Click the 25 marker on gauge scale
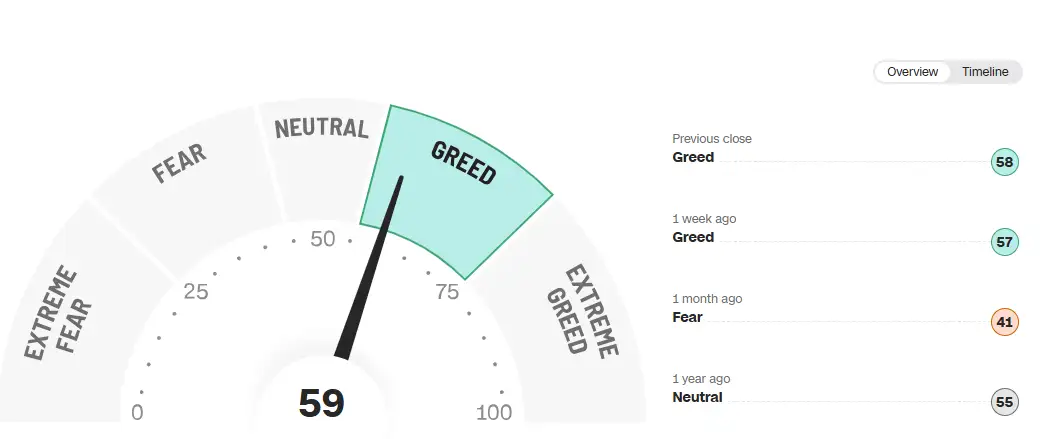This screenshot has height=439, width=1045. click(x=196, y=291)
